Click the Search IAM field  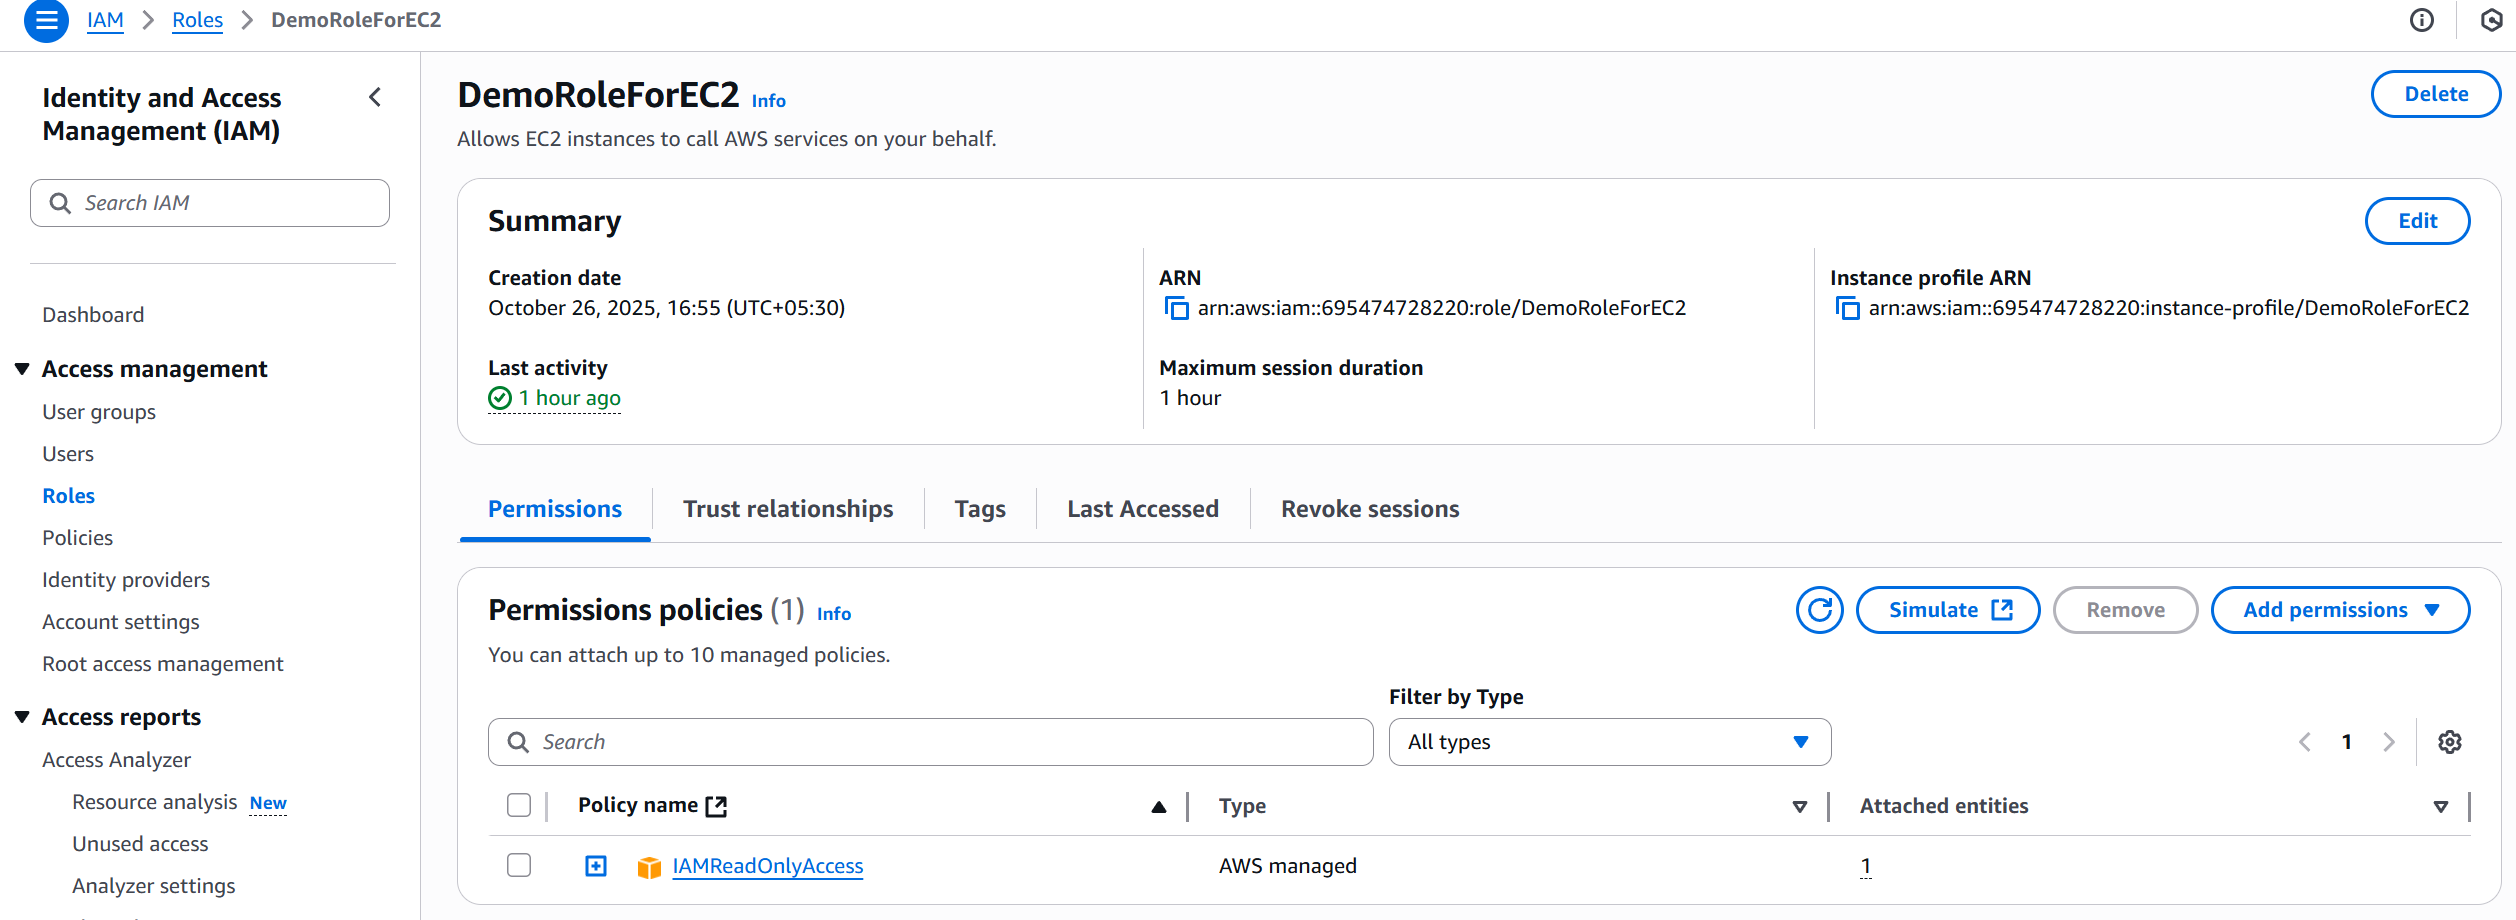[x=210, y=203]
